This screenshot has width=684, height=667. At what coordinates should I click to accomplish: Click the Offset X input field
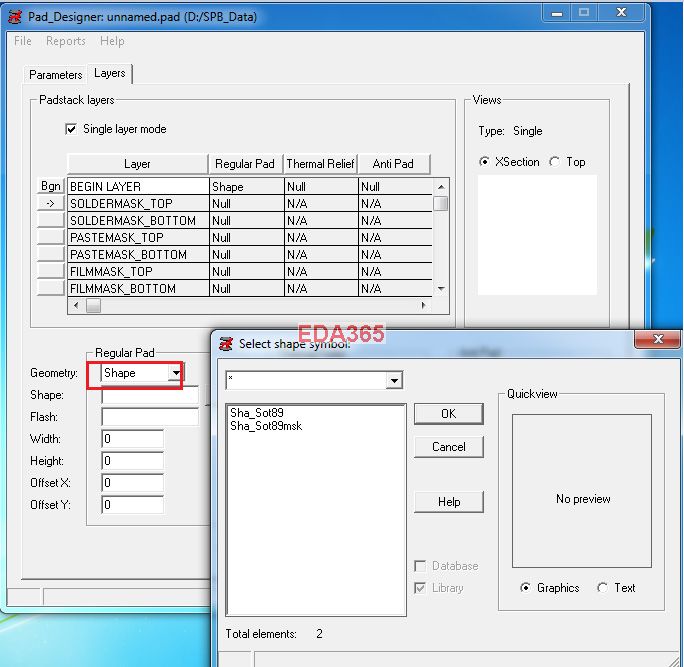133,483
